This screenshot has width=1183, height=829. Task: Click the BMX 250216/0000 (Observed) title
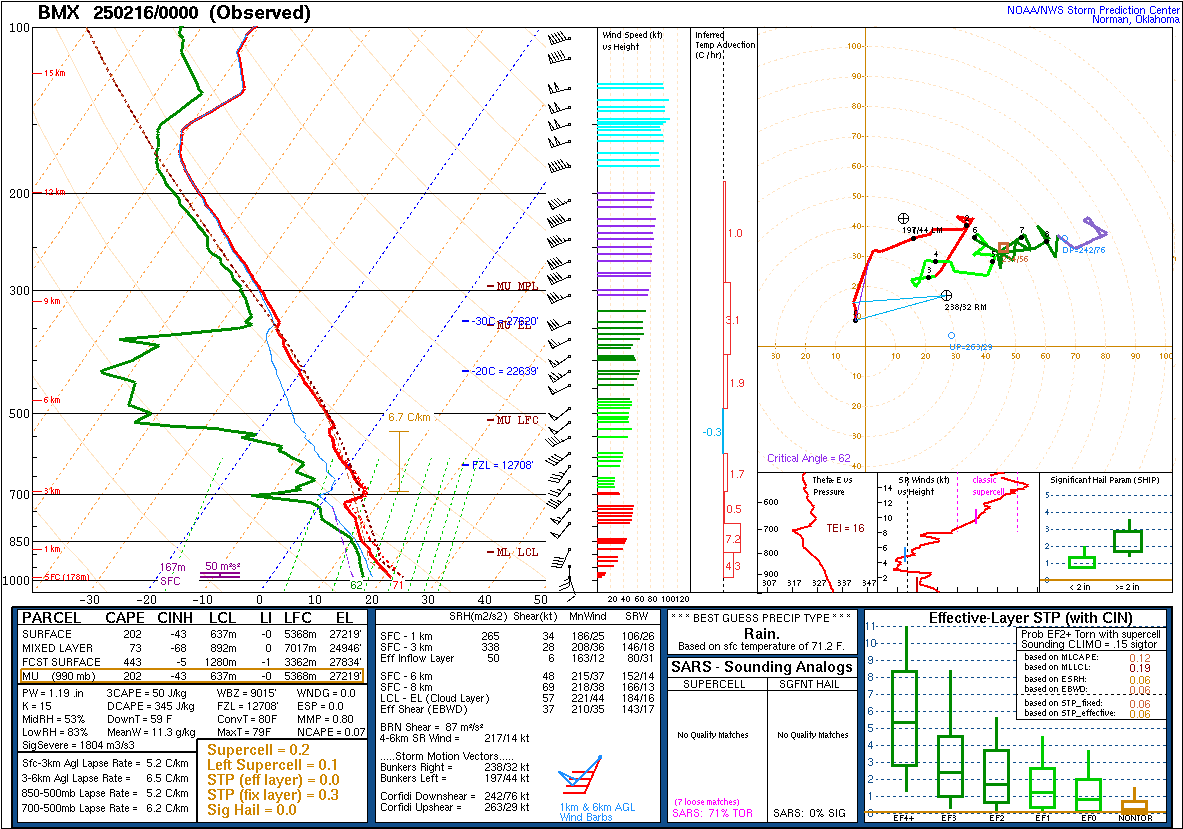[x=174, y=13]
